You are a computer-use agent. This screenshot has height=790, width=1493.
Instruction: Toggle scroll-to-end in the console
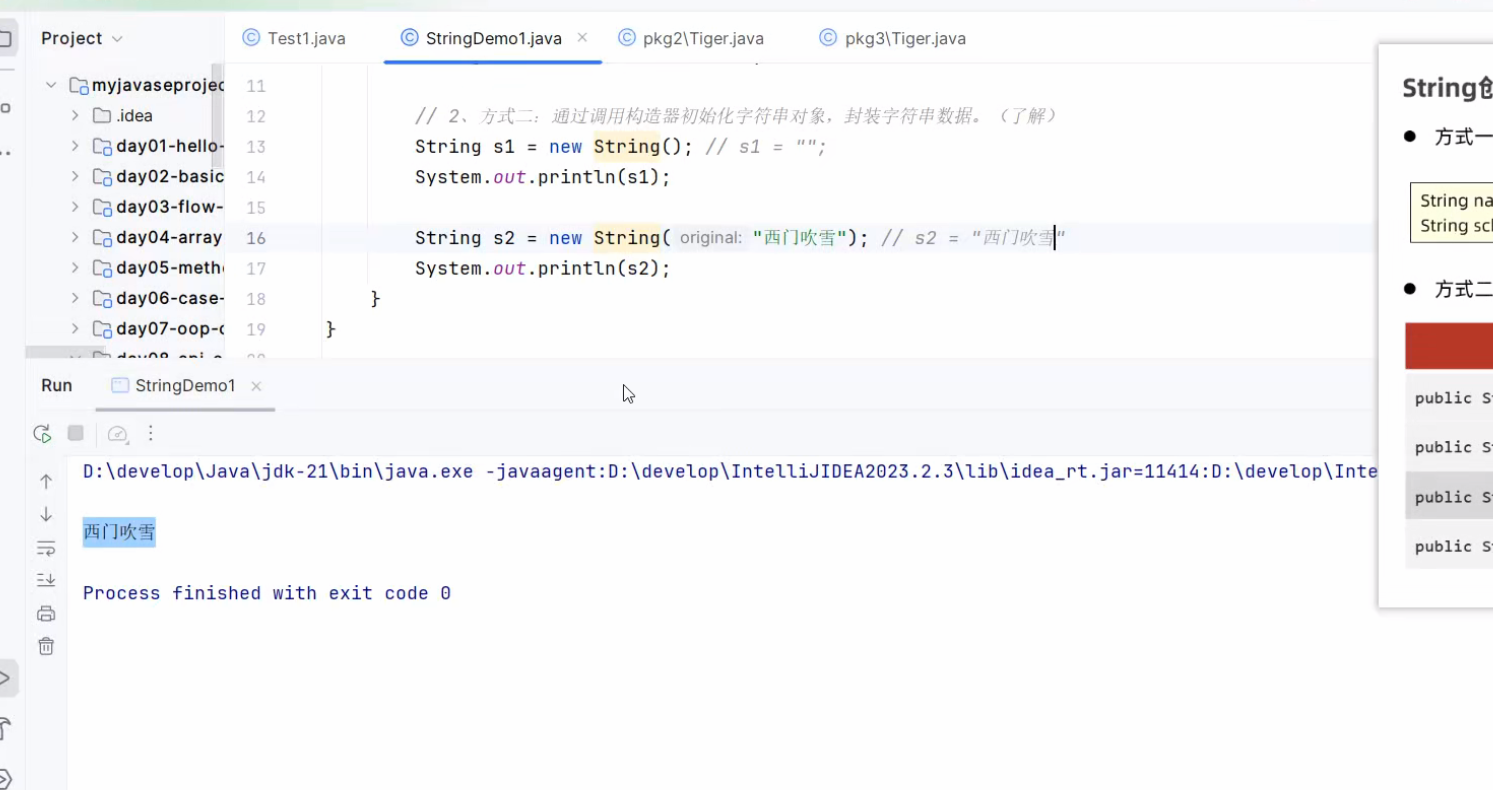[45, 579]
